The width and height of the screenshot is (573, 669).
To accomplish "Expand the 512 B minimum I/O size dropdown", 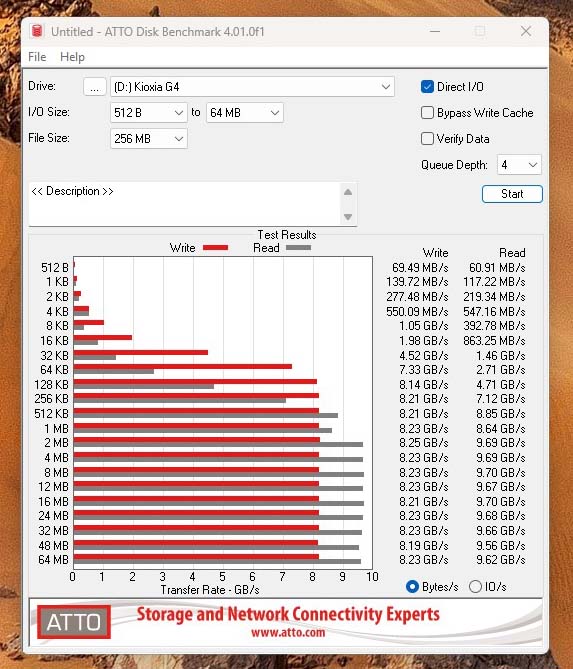I will pyautogui.click(x=148, y=113).
